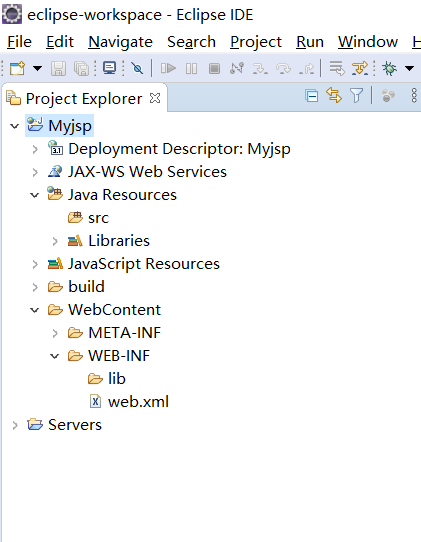Image resolution: width=421 pixels, height=542 pixels.
Task: Select Deployment Descriptor: Myjsp item
Action: (x=179, y=149)
